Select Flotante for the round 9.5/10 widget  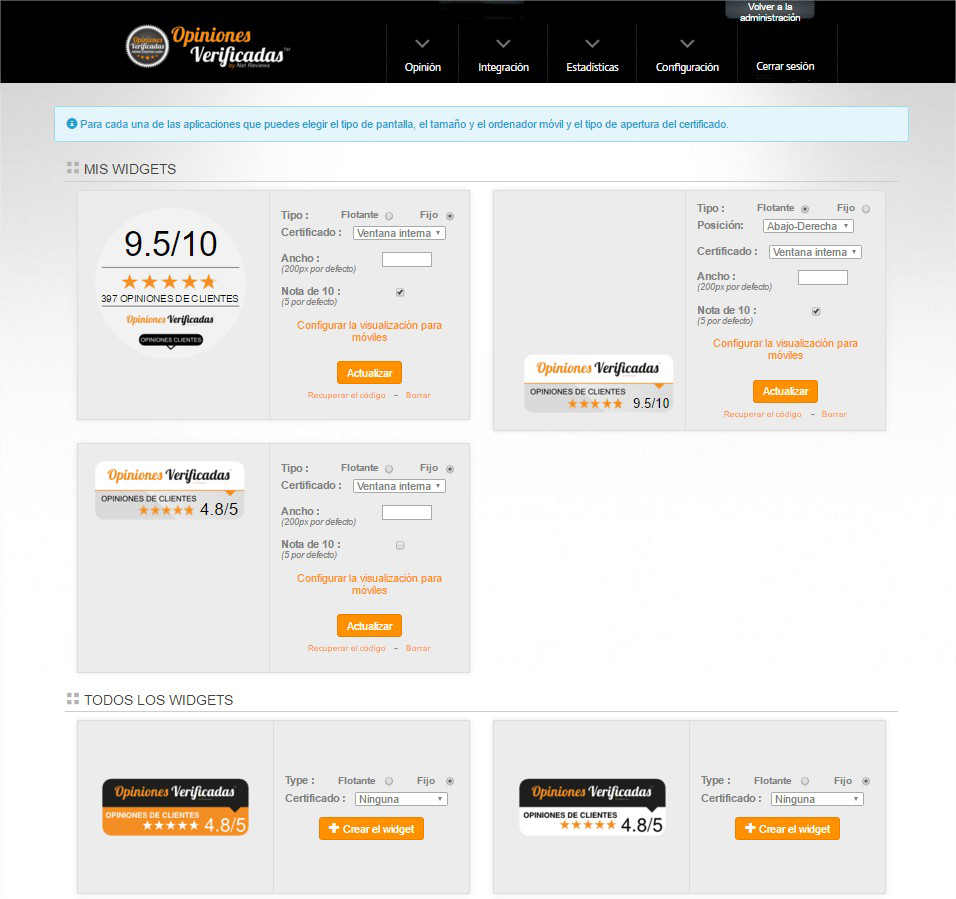389,216
